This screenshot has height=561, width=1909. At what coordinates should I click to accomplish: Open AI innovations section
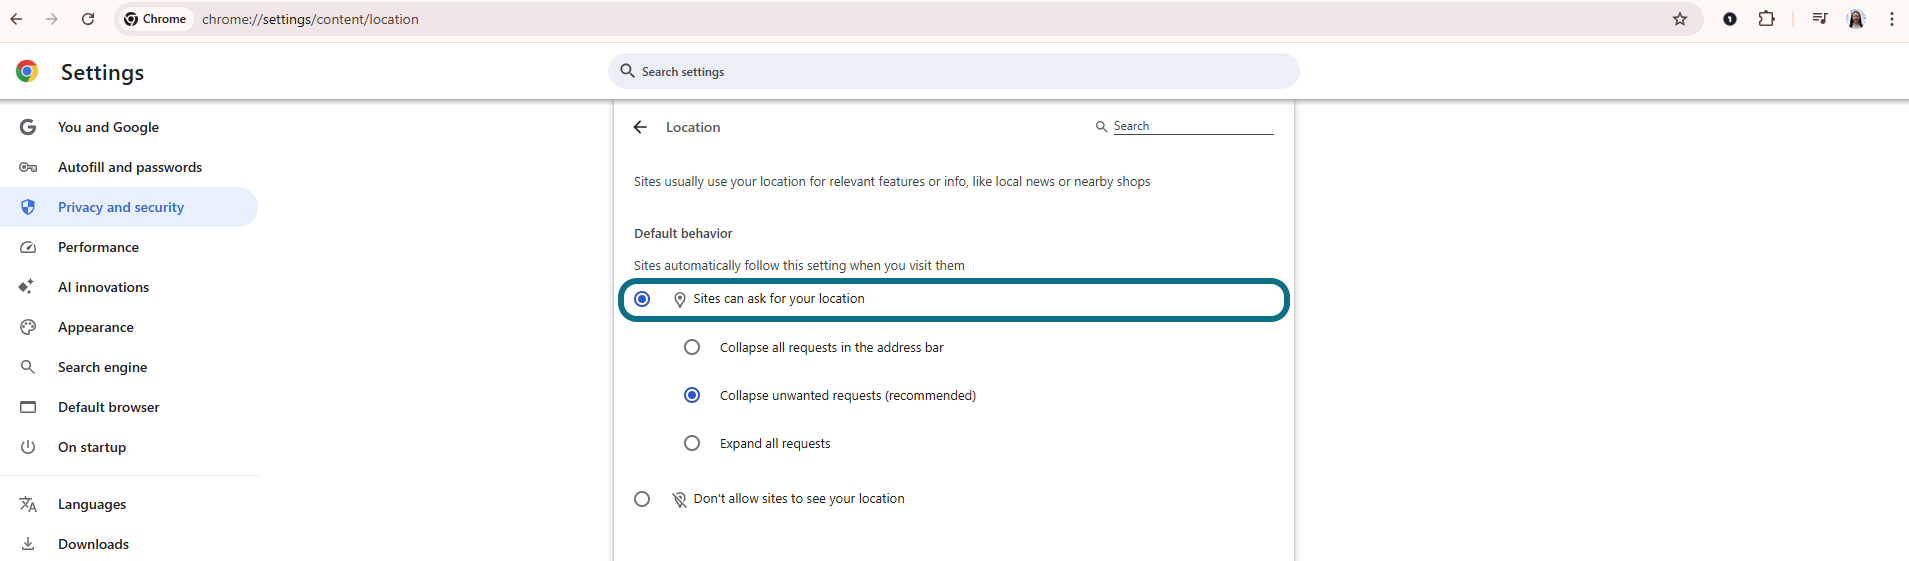pos(129,287)
